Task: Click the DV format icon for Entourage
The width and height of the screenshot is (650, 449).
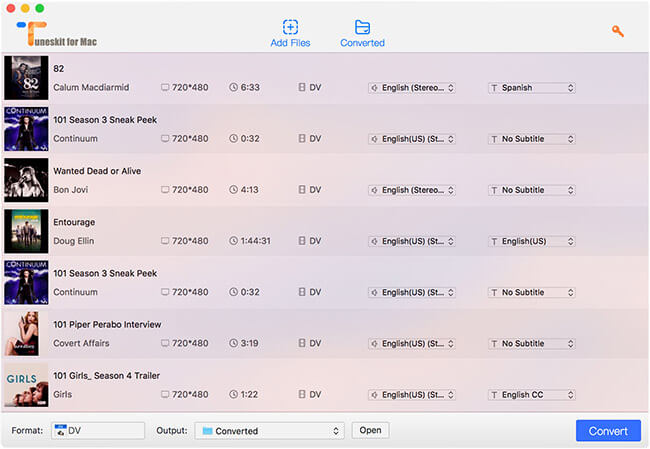Action: click(302, 241)
